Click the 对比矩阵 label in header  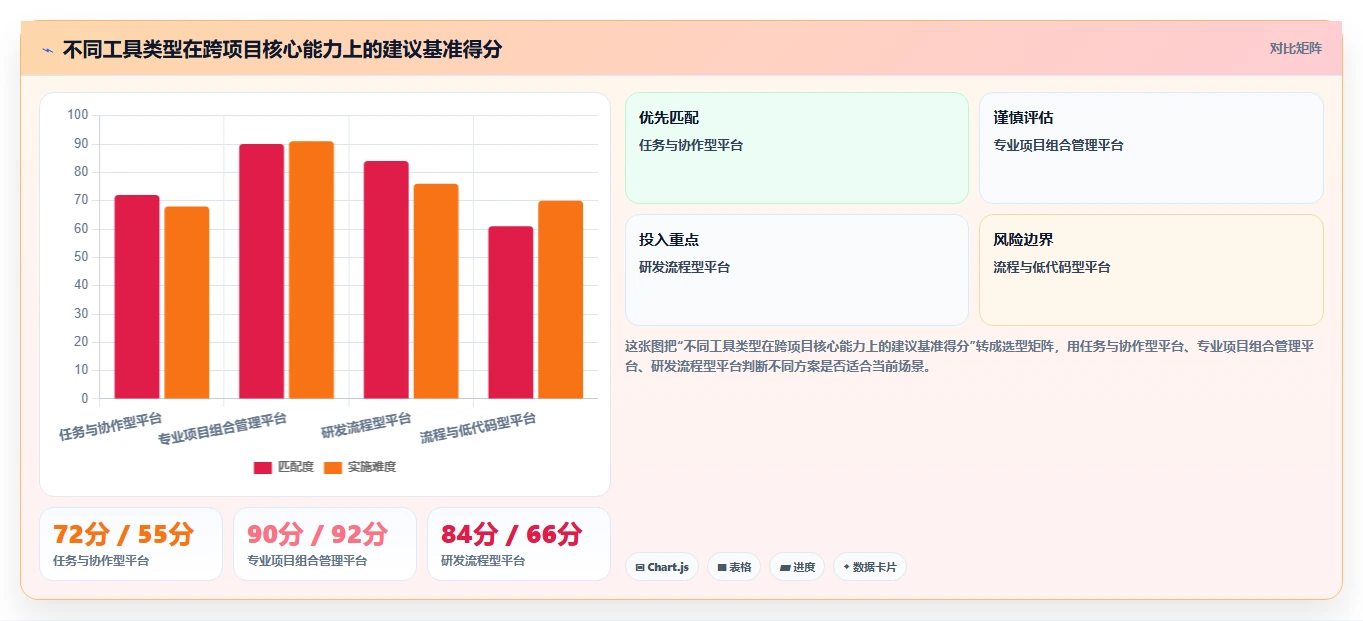click(x=1296, y=49)
